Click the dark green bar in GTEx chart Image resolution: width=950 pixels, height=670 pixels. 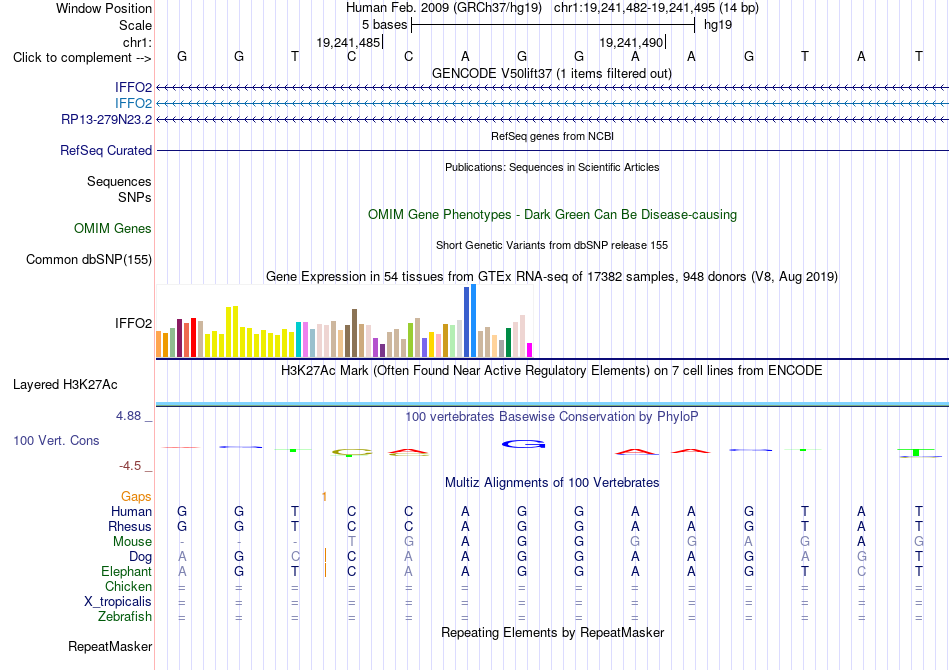coord(508,342)
